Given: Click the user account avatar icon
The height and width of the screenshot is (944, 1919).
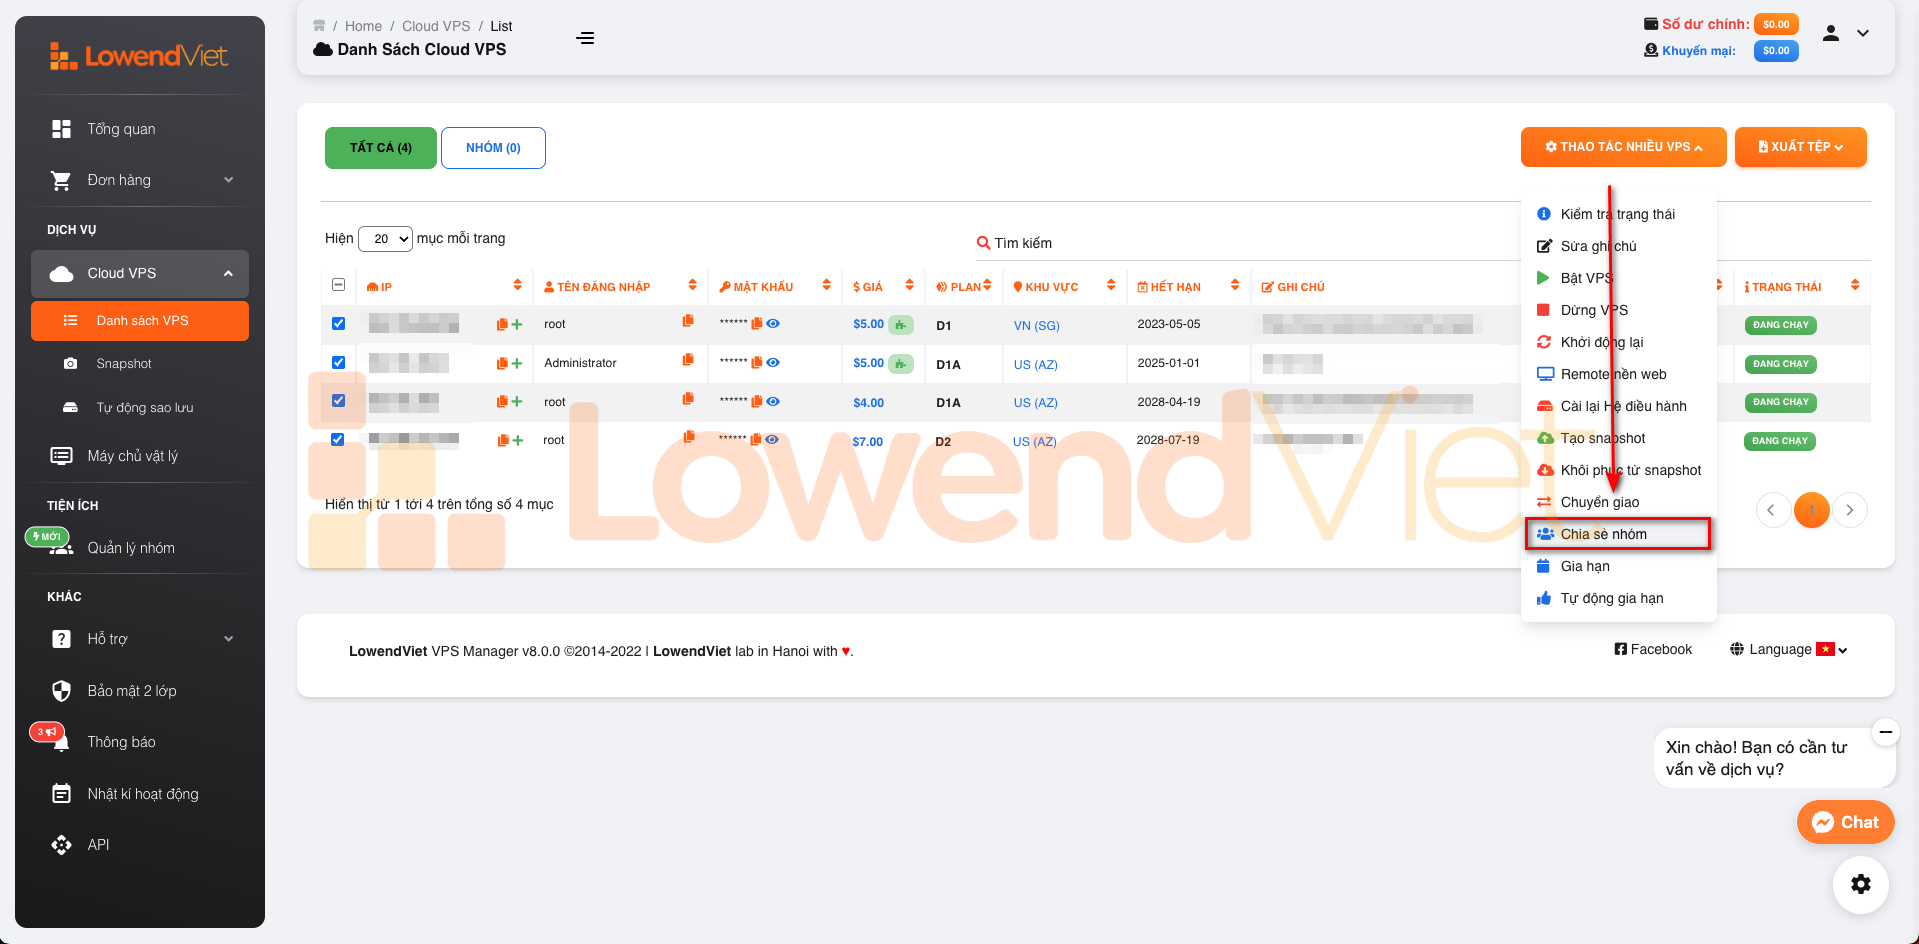Looking at the screenshot, I should [x=1831, y=33].
